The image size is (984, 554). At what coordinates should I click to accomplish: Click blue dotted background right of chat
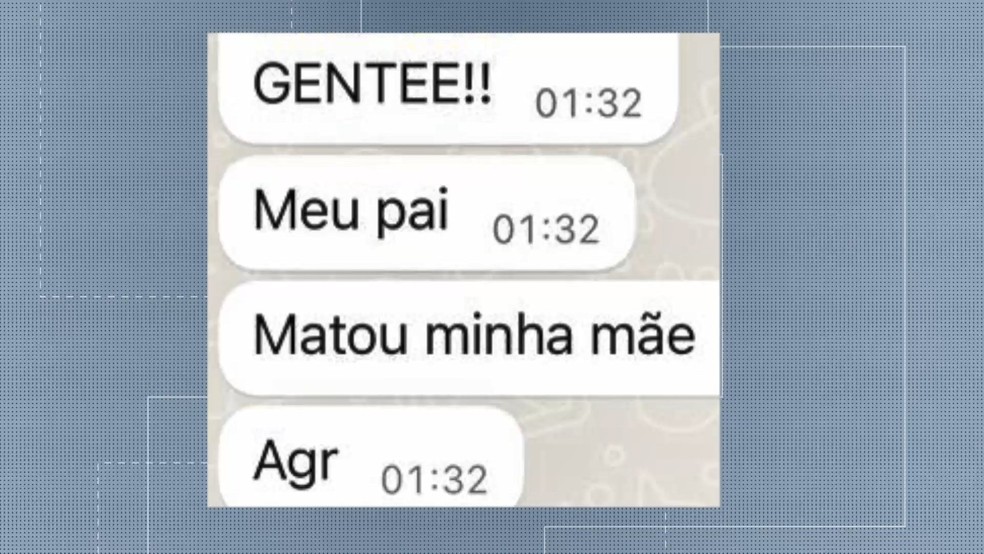(852, 276)
